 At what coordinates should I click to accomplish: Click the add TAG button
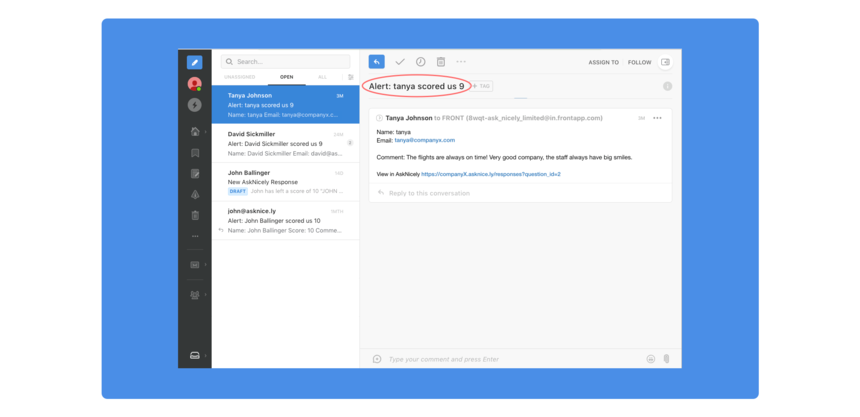point(482,86)
